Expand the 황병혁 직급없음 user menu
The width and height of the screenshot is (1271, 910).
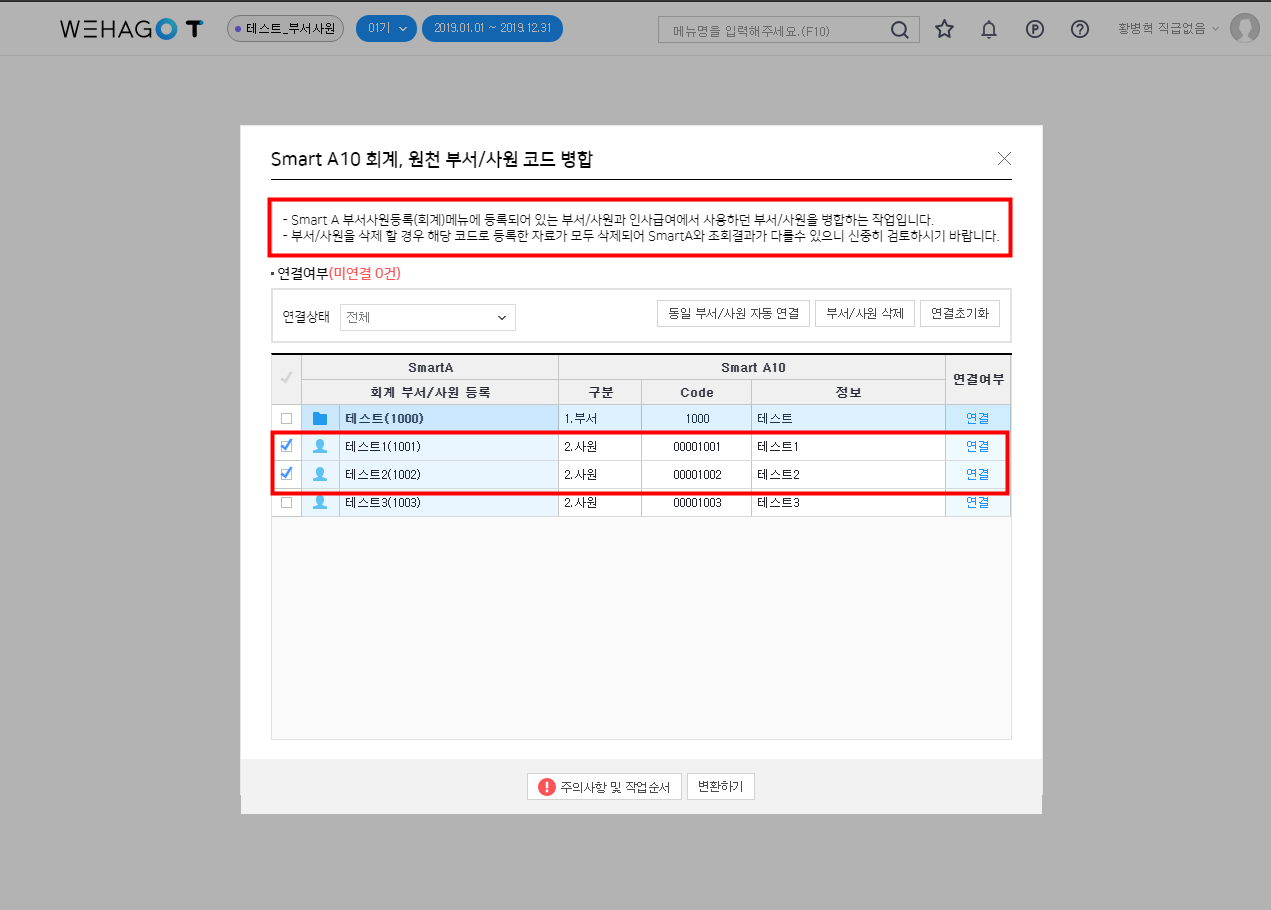[1168, 29]
